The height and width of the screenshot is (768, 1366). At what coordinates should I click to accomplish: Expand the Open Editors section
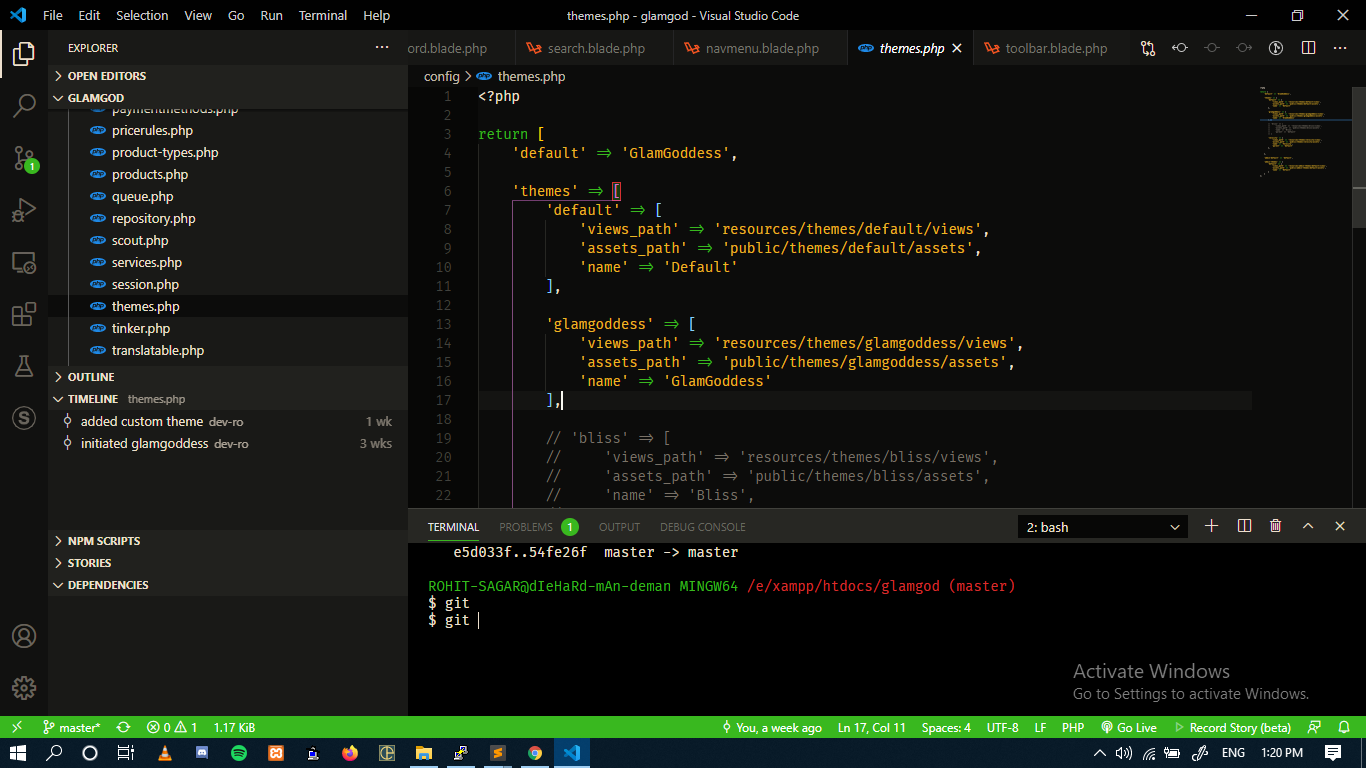click(x=228, y=76)
